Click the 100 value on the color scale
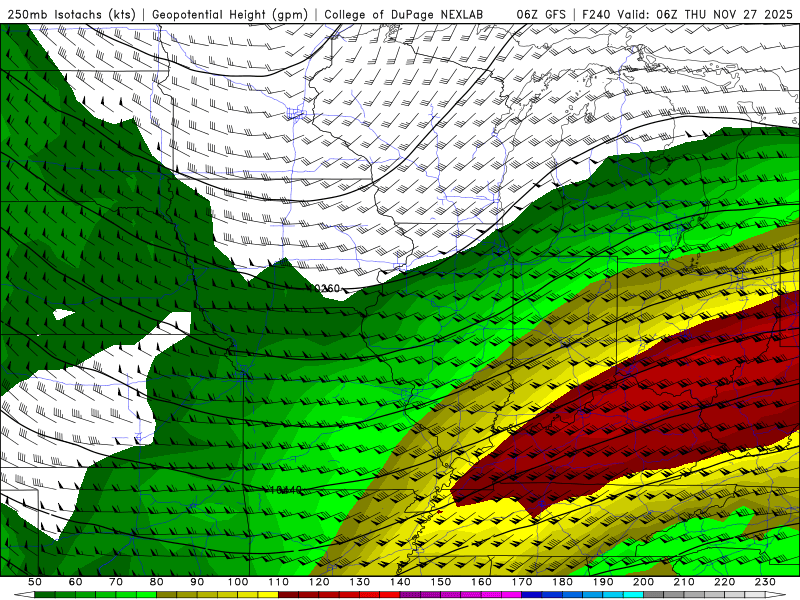This screenshot has height=600, width=800. [238, 582]
